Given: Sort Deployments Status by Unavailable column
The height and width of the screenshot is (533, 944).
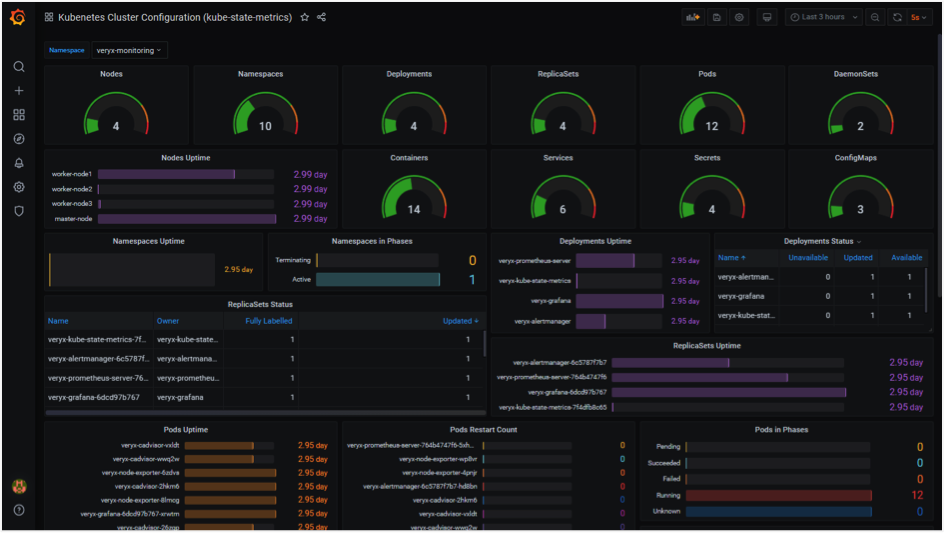Looking at the screenshot, I should pyautogui.click(x=808, y=257).
